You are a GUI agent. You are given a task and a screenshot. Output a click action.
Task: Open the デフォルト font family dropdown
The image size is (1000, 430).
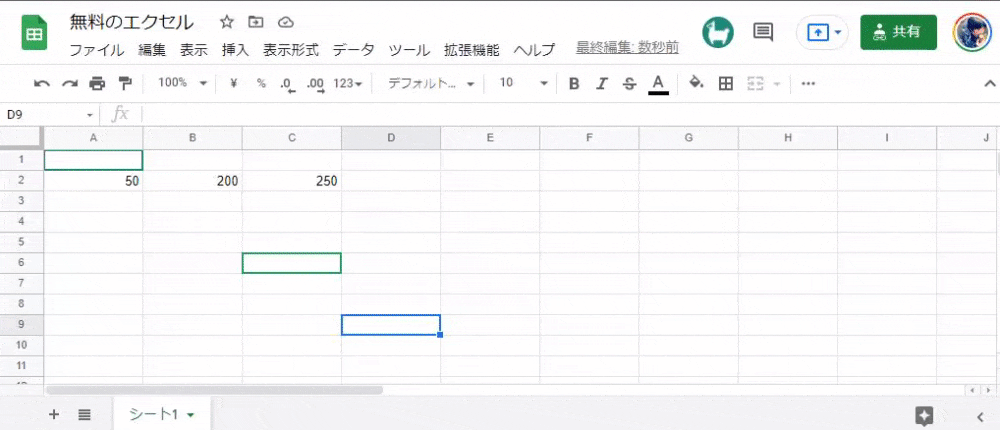(429, 83)
